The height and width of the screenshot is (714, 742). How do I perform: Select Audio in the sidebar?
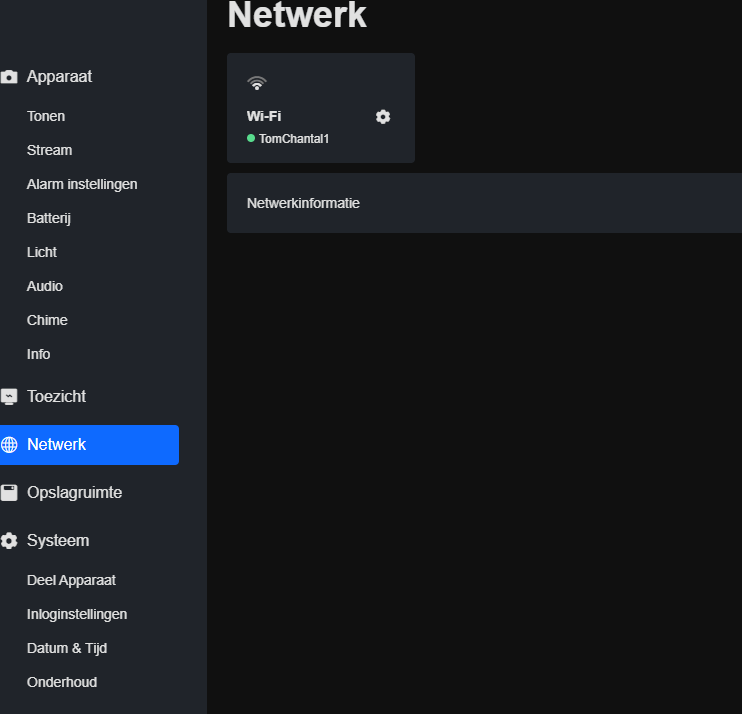click(45, 286)
